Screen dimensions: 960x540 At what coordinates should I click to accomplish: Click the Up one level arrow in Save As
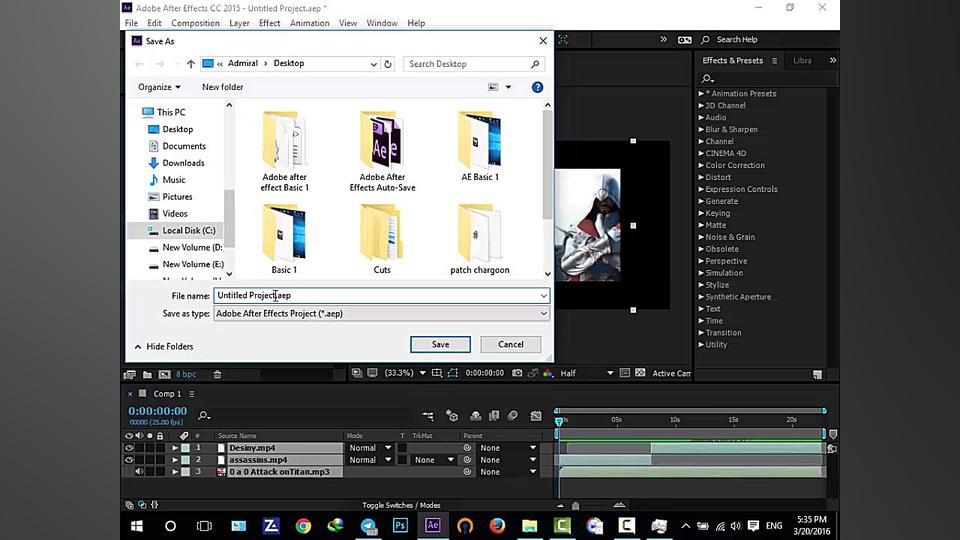191,64
